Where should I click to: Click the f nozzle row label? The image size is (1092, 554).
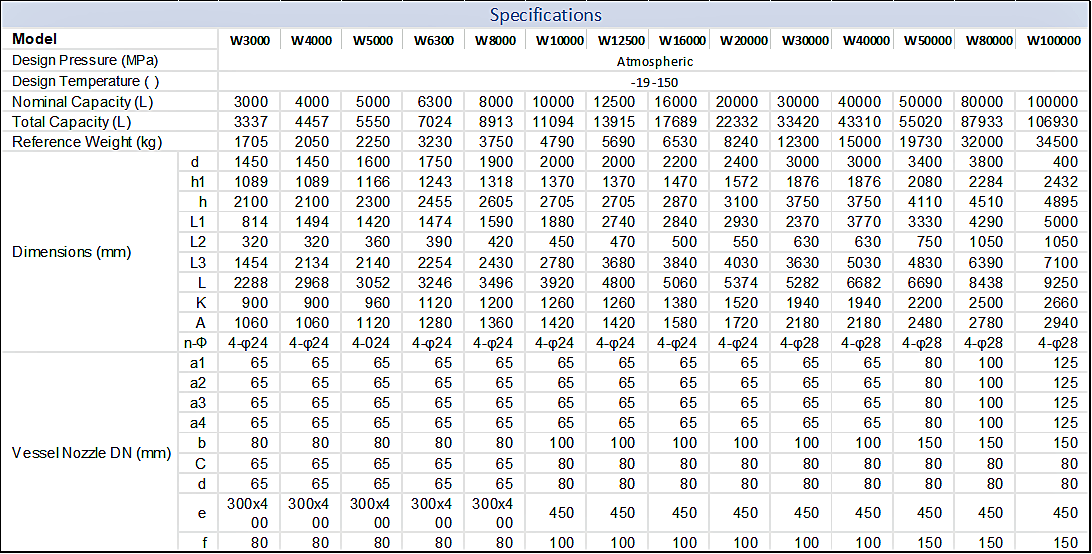204,542
